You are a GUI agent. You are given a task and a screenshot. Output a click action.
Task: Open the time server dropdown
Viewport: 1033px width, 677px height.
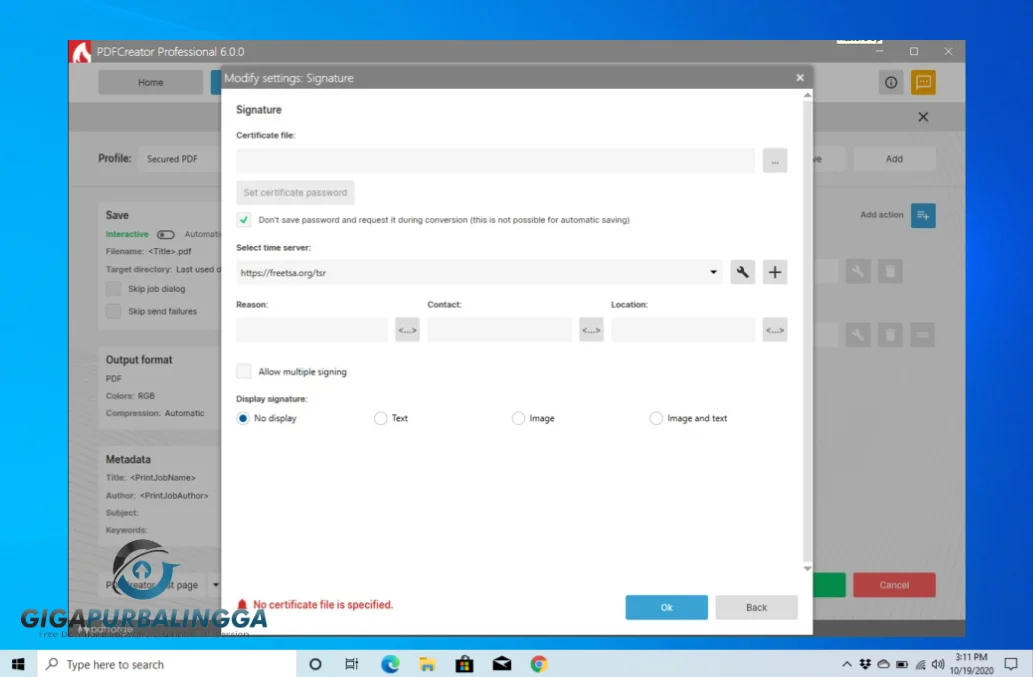pyautogui.click(x=712, y=271)
